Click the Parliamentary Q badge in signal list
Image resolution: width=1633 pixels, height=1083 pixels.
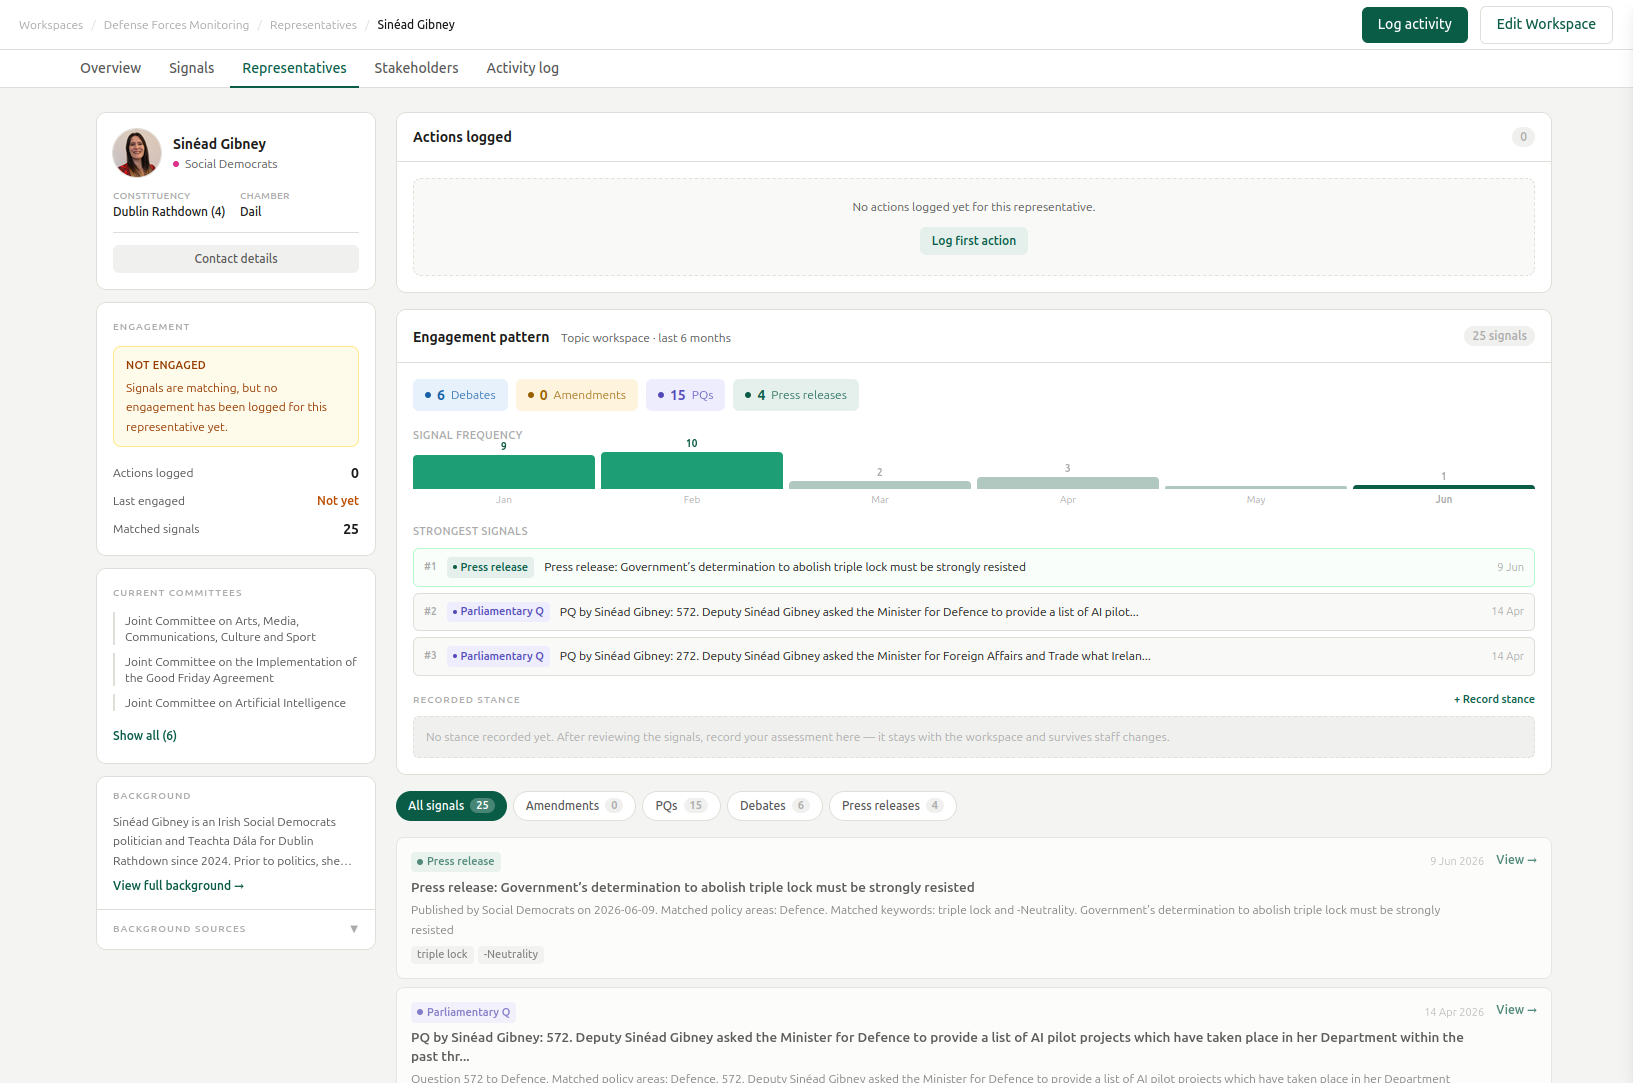tap(464, 1012)
